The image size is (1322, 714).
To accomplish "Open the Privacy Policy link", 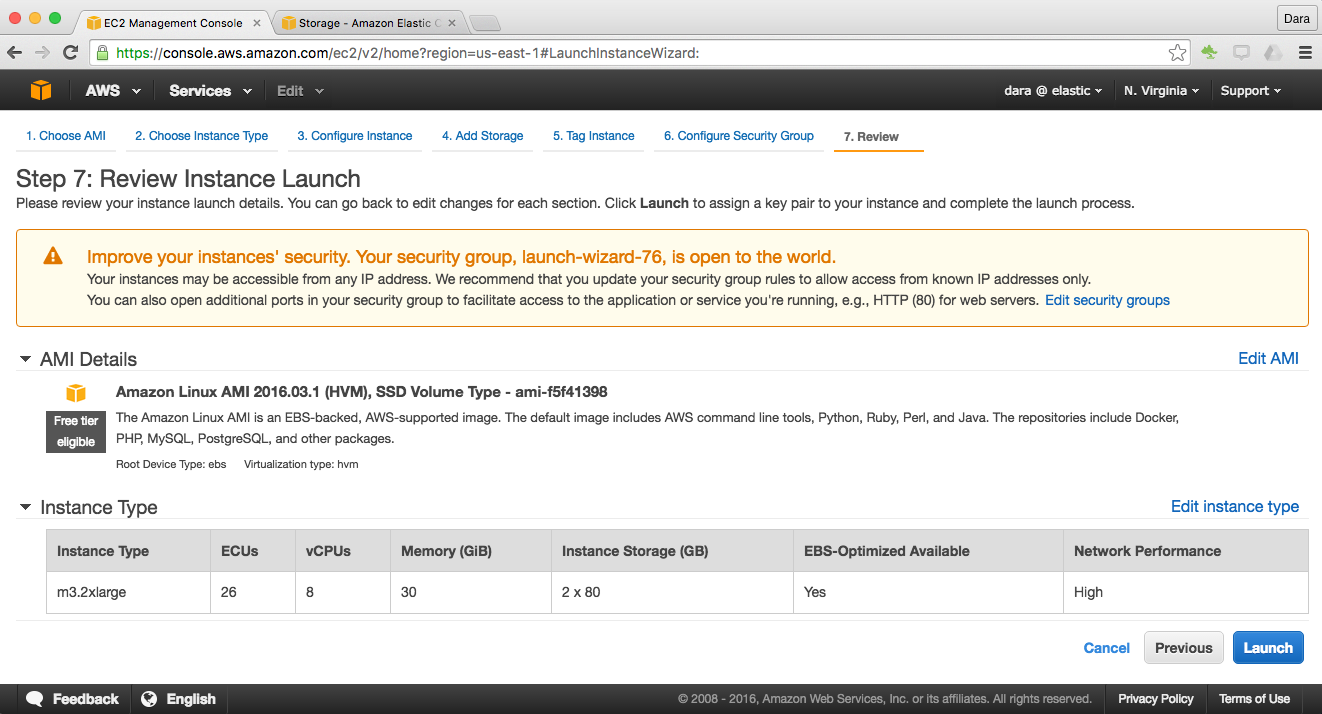I will tap(1156, 699).
